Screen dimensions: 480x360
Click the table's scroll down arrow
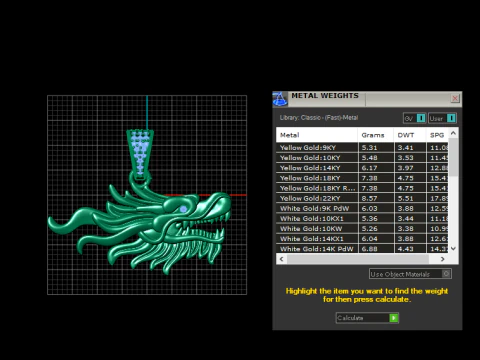point(453,248)
